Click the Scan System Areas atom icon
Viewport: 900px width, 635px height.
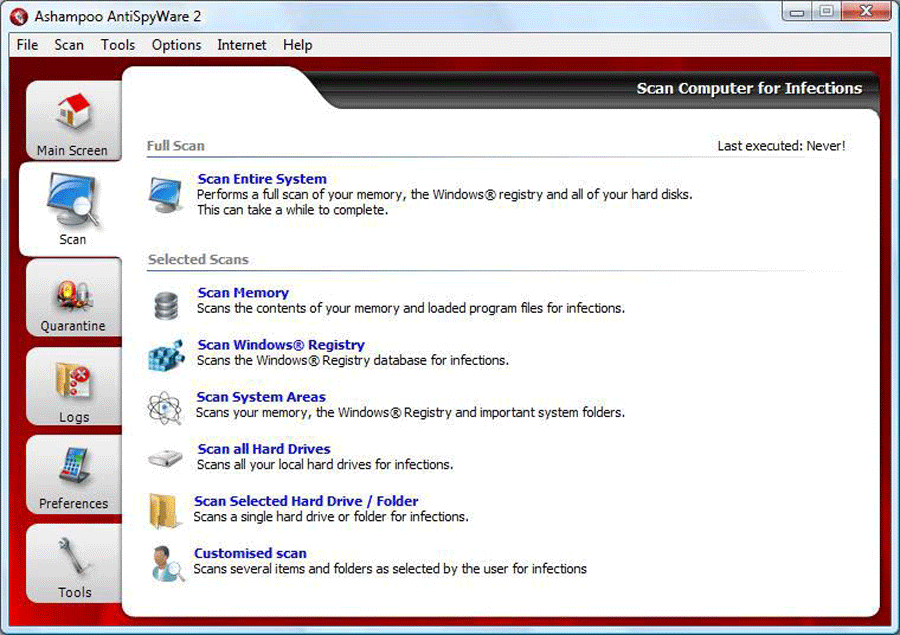[x=165, y=408]
